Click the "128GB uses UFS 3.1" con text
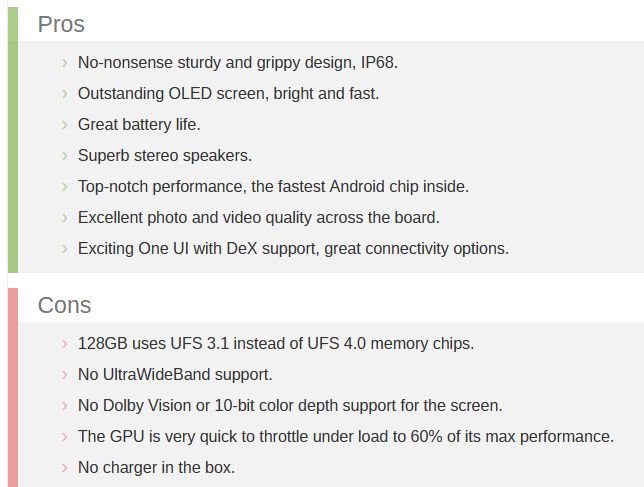 coord(275,344)
